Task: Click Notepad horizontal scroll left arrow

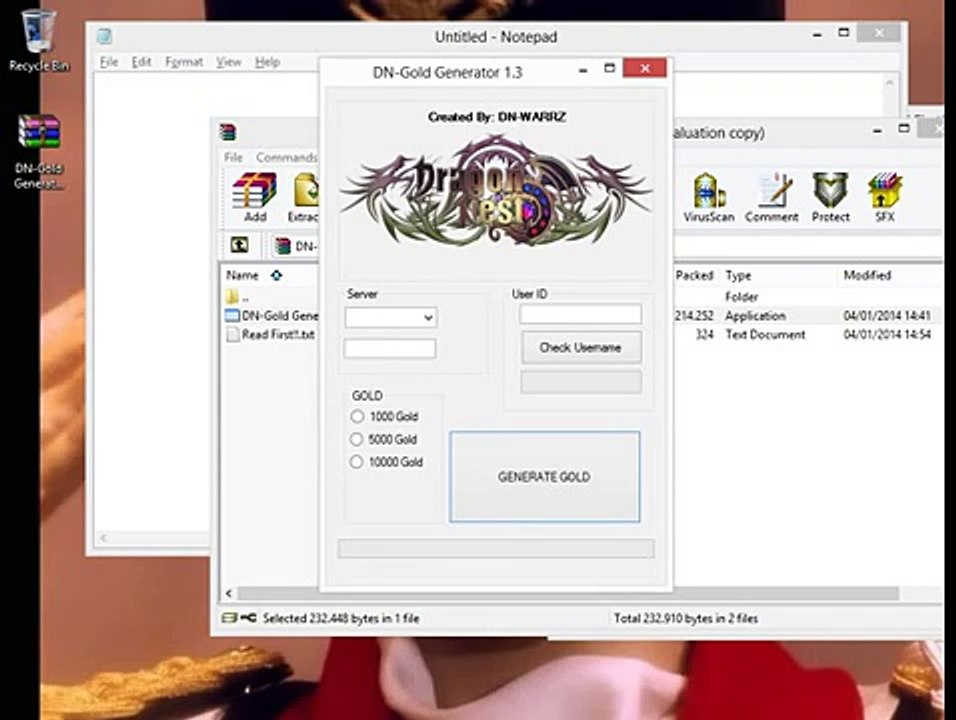Action: [103, 537]
